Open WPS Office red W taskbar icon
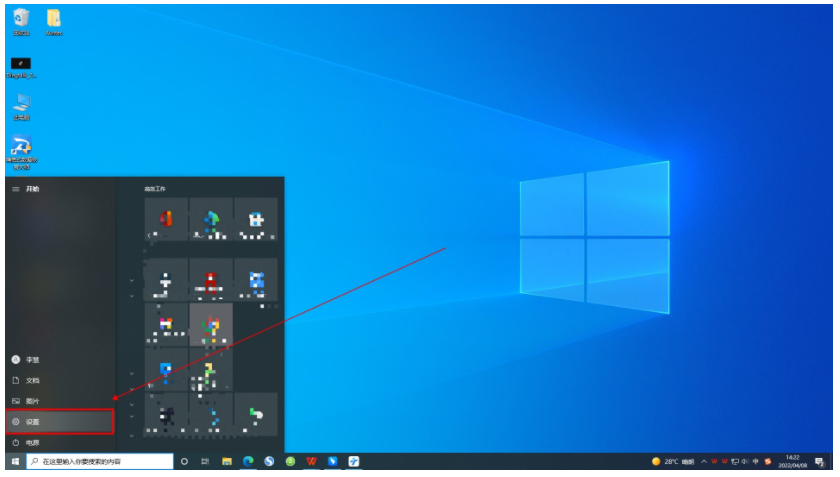This screenshot has height=477, width=840. [312, 462]
